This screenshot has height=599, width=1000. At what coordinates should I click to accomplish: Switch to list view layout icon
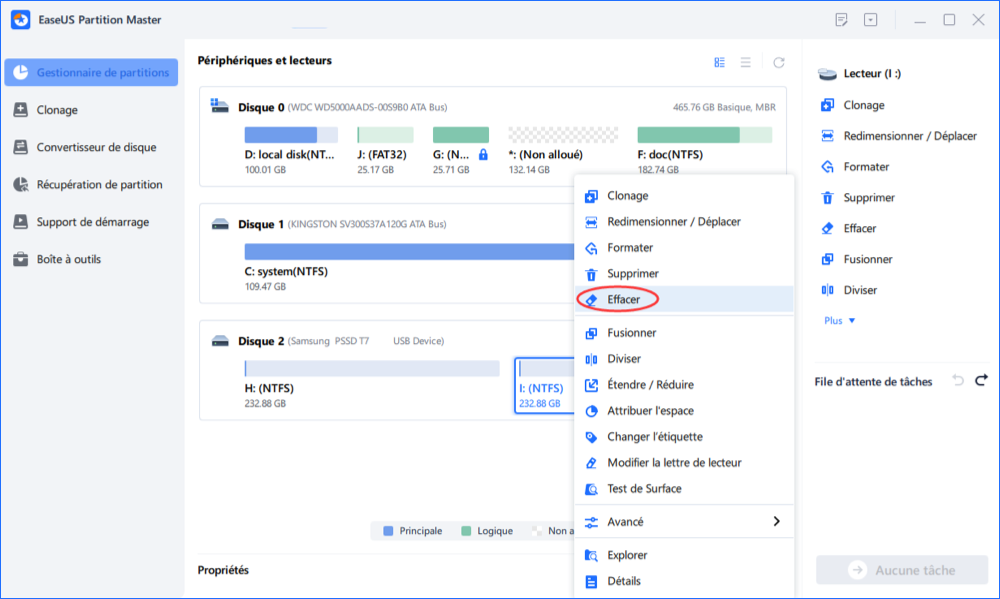745,62
